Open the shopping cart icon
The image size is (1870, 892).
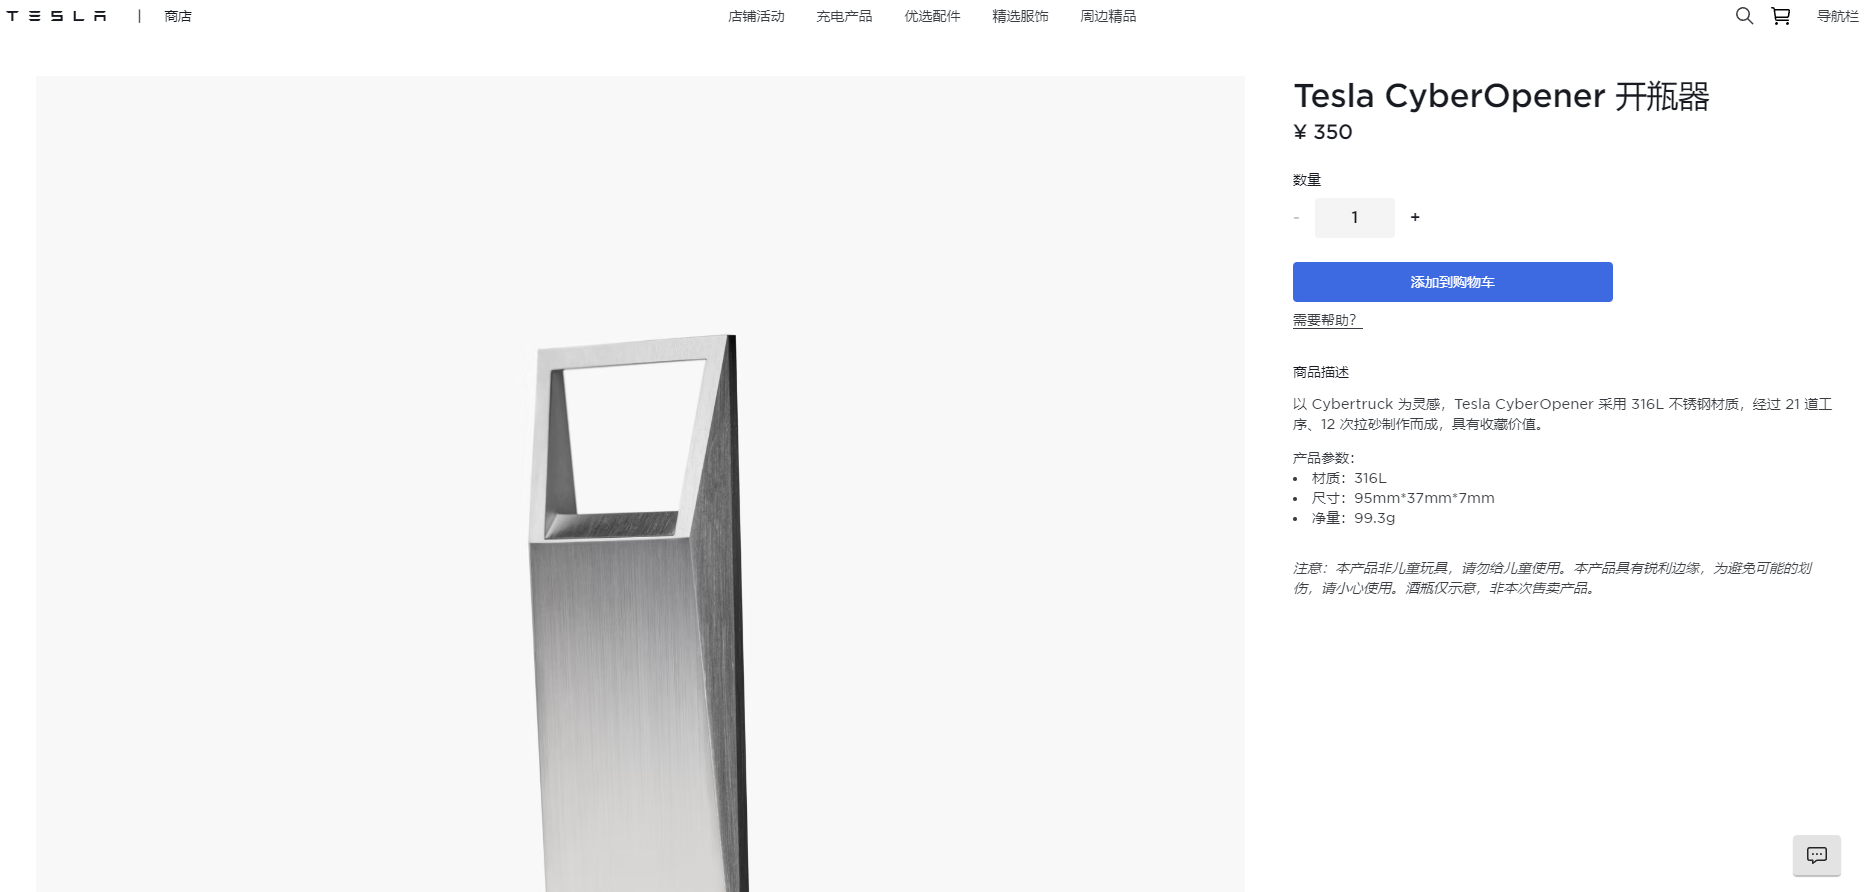1781,16
